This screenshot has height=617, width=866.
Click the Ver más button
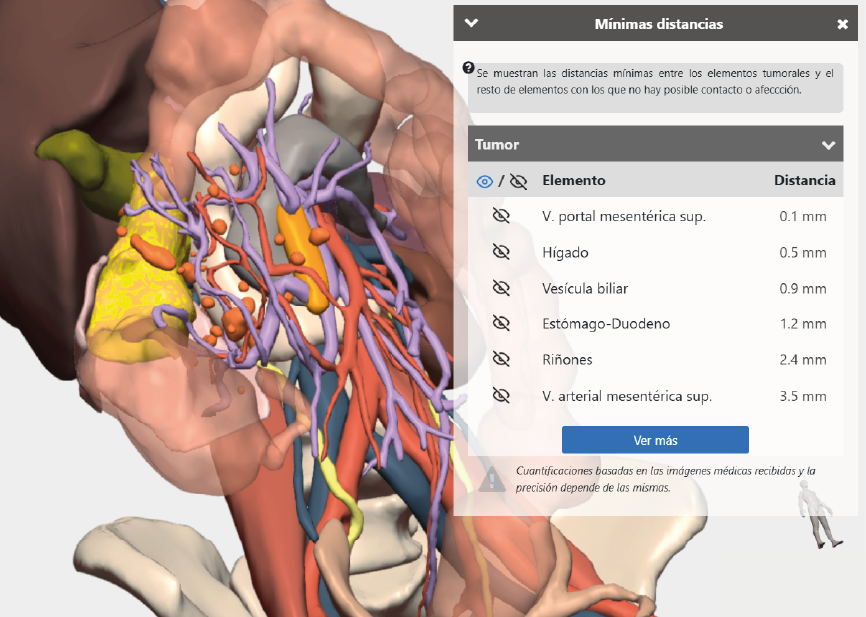(x=655, y=440)
